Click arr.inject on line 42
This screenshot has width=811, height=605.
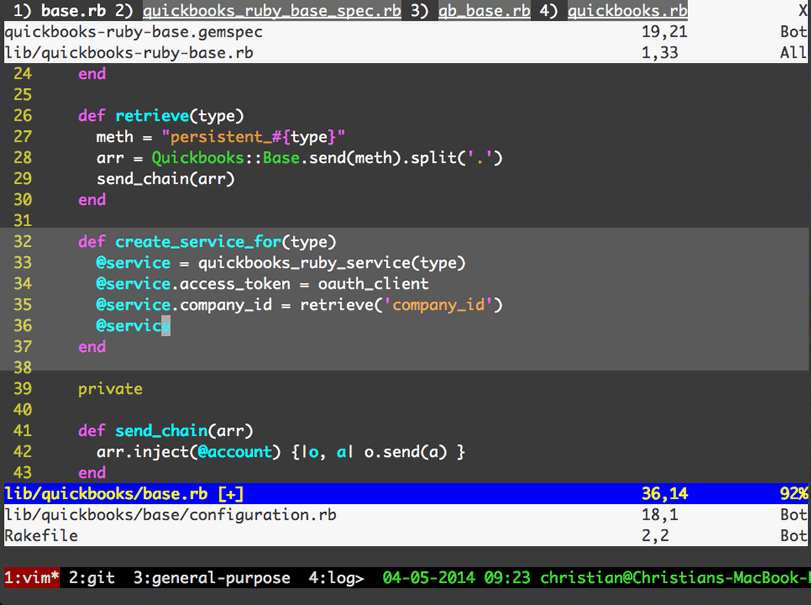(x=142, y=452)
